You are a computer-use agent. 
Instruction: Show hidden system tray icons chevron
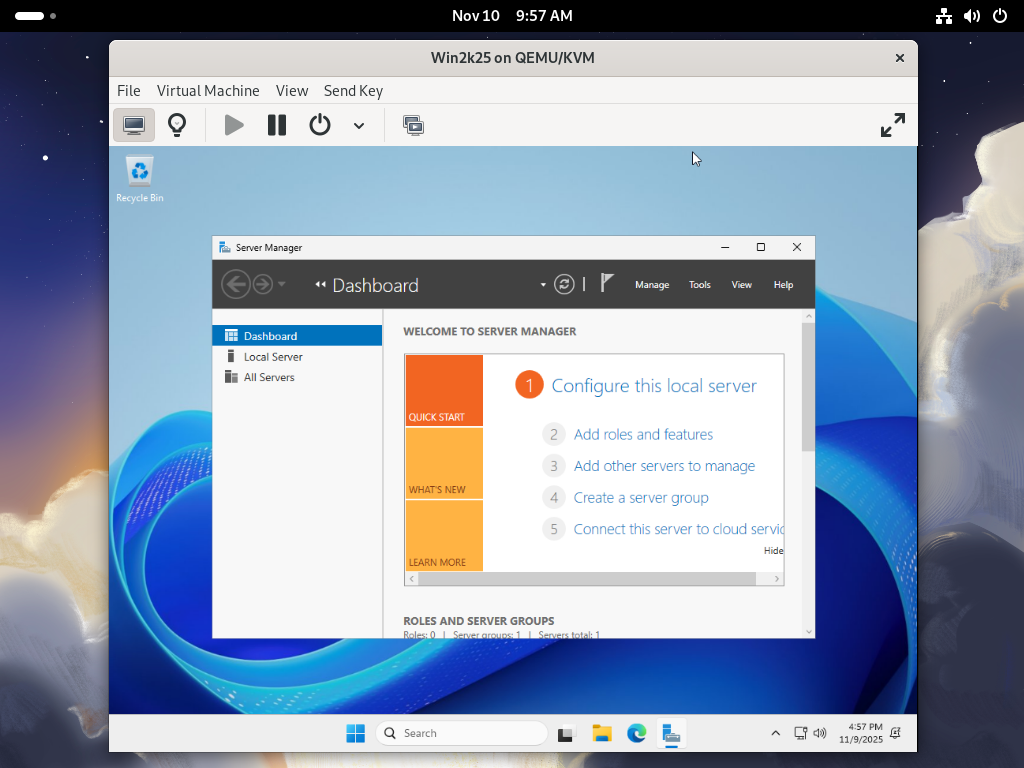pyautogui.click(x=775, y=733)
